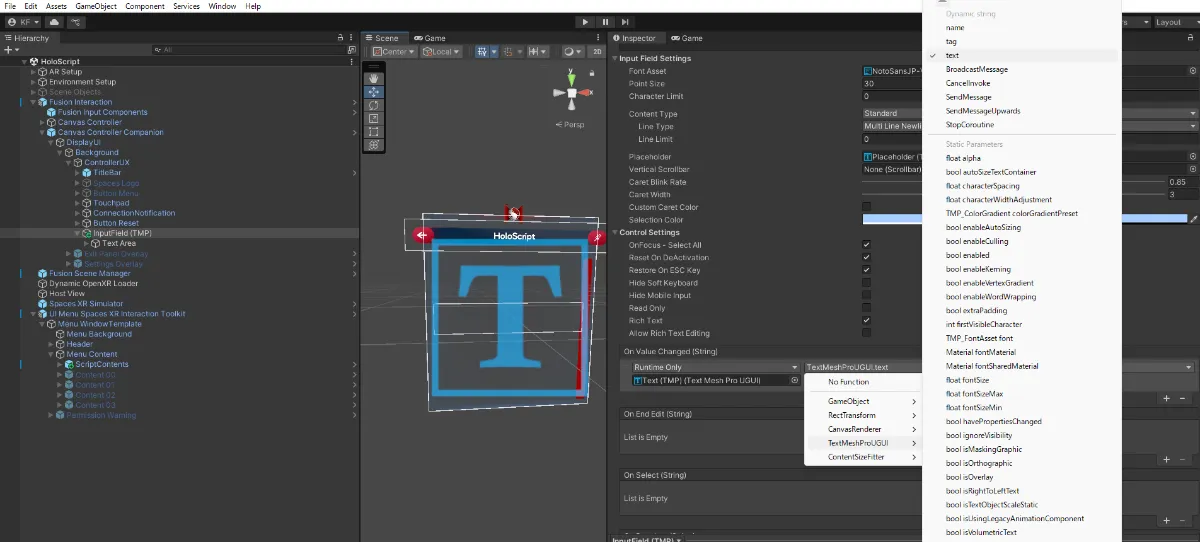Image resolution: width=1200 pixels, height=542 pixels.
Task: Select the Scale tool in scene toolbar
Action: pos(374,118)
